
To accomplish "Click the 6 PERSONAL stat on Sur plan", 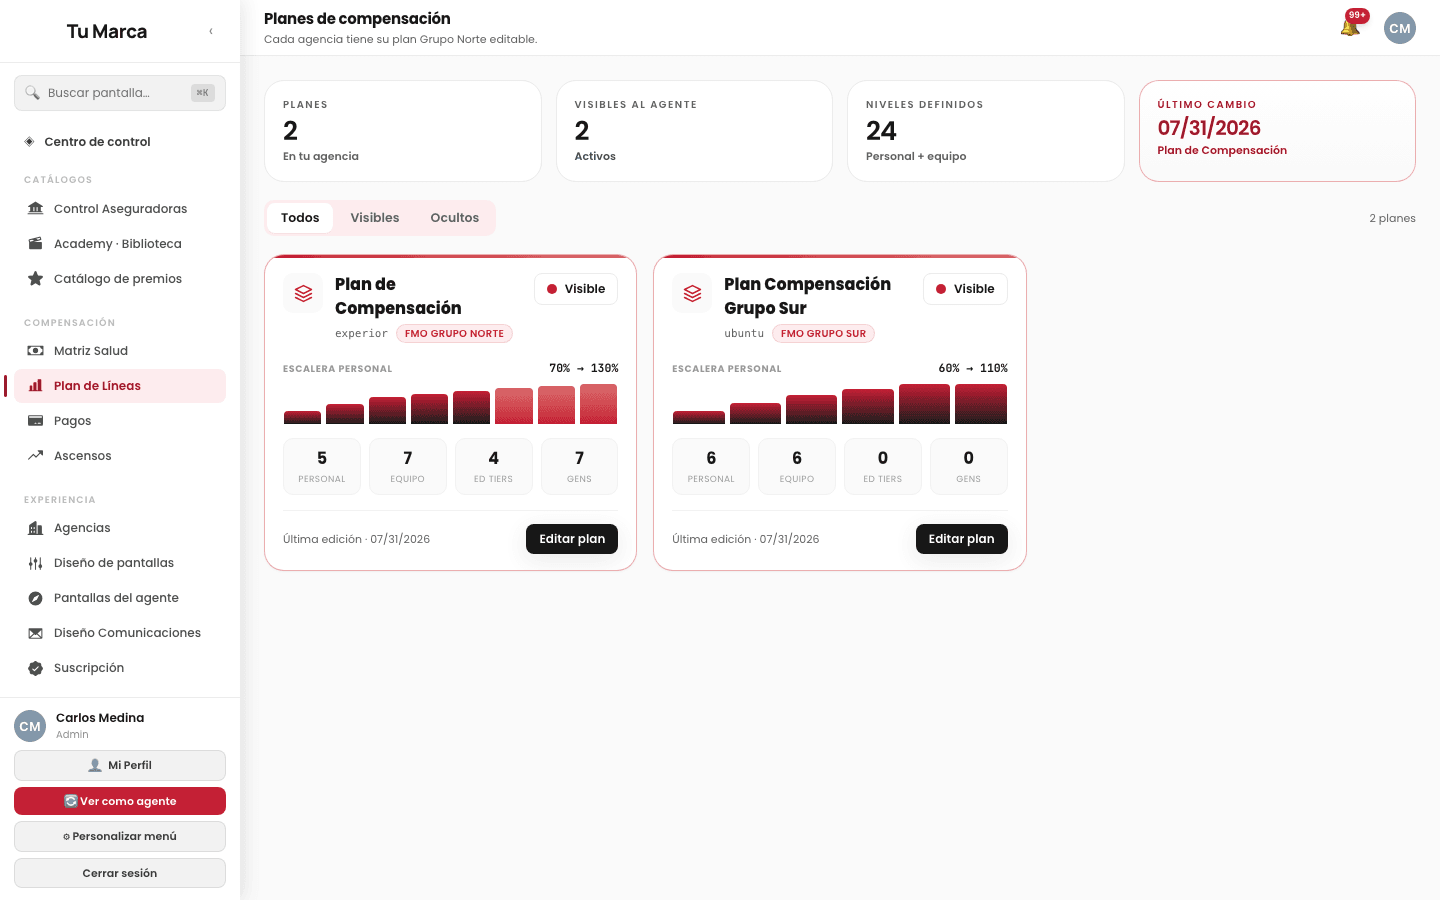I will coord(711,466).
